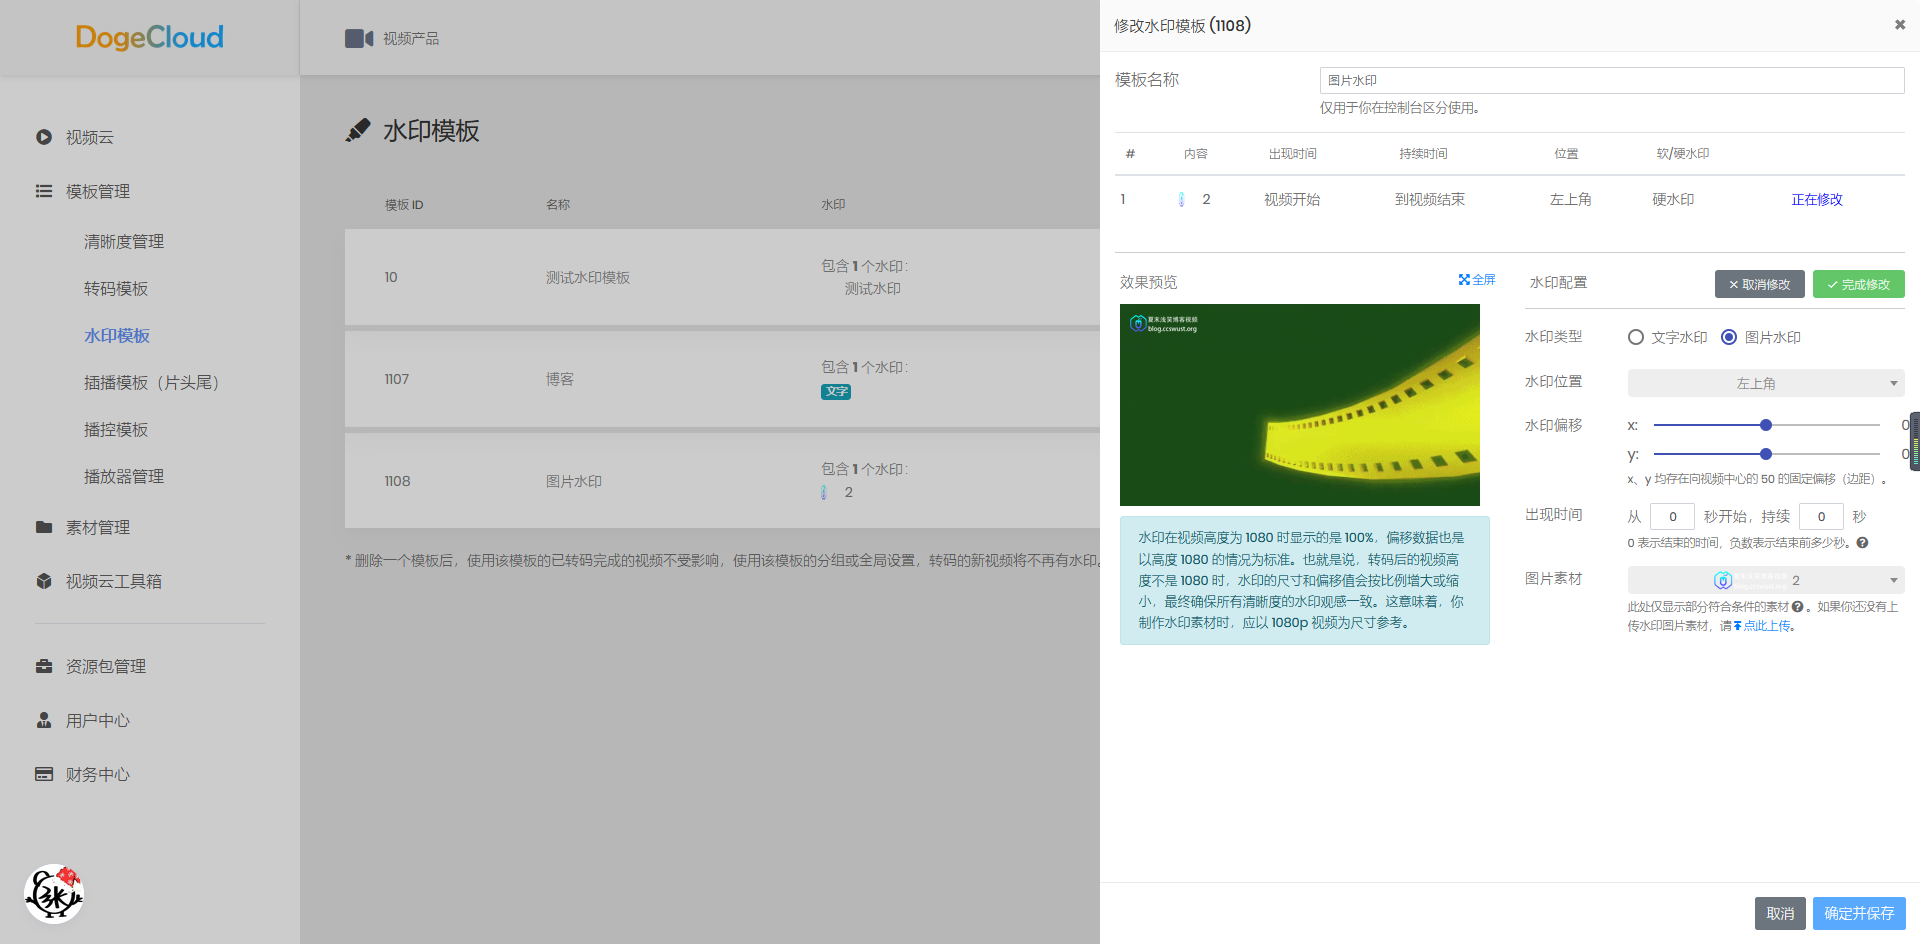Click the 从 start seconds input

pos(1672,516)
